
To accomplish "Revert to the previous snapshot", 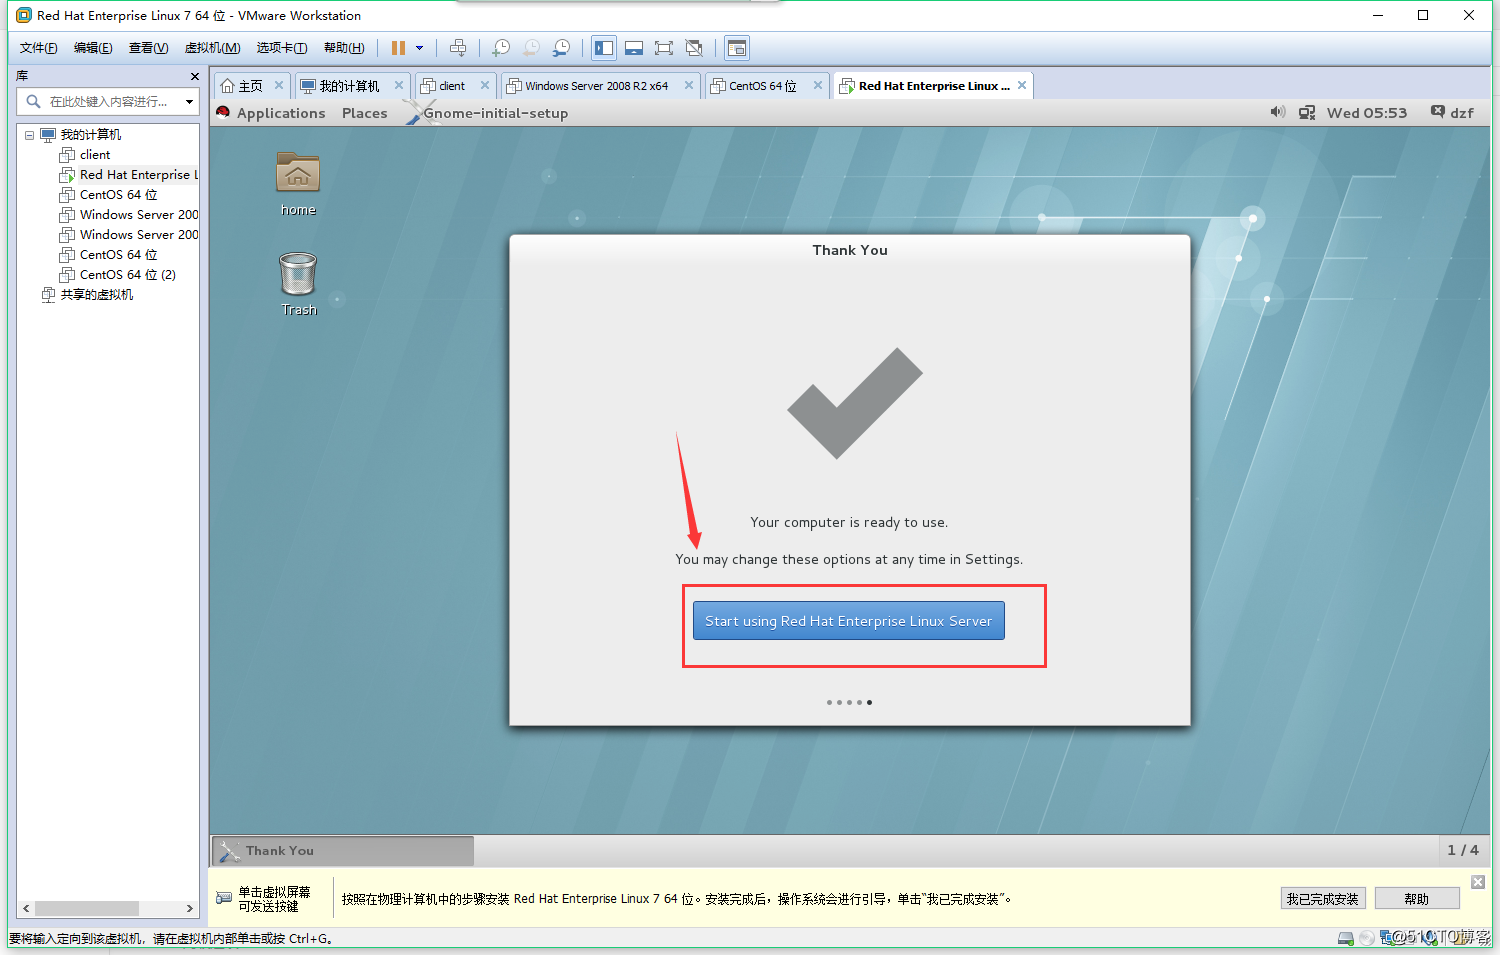I will click(x=531, y=48).
